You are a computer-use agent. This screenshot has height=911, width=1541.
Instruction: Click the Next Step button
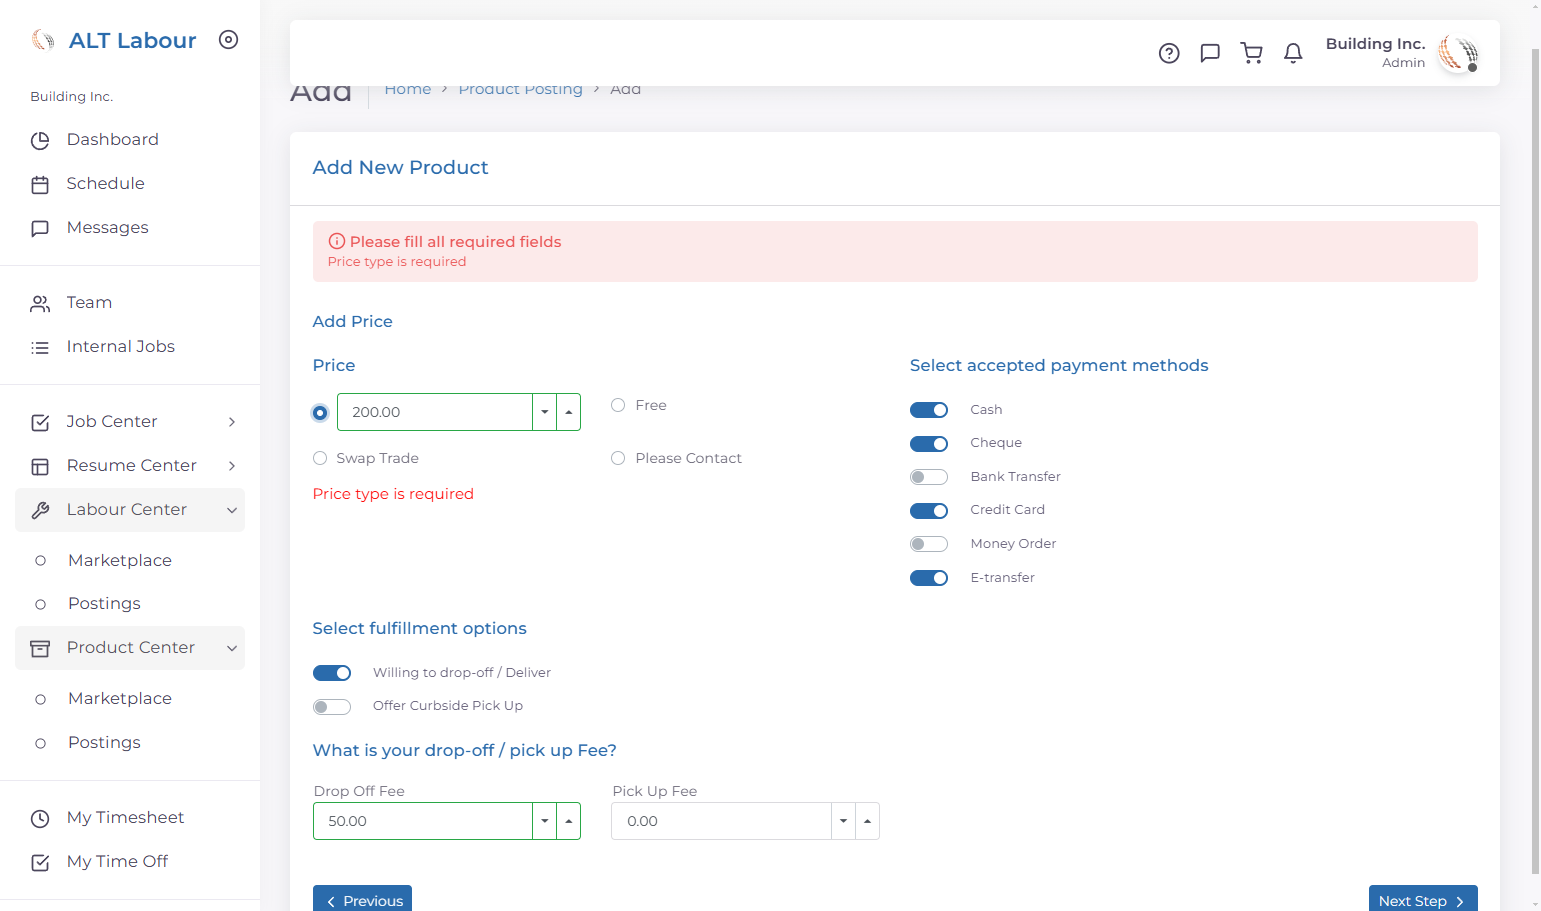pos(1423,900)
